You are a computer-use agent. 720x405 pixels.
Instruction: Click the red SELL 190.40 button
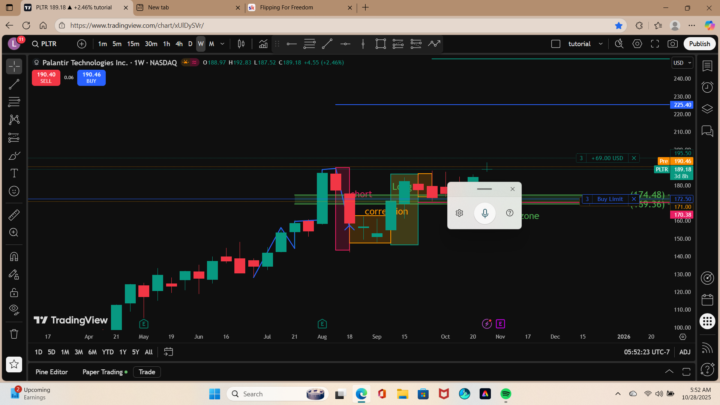(46, 77)
